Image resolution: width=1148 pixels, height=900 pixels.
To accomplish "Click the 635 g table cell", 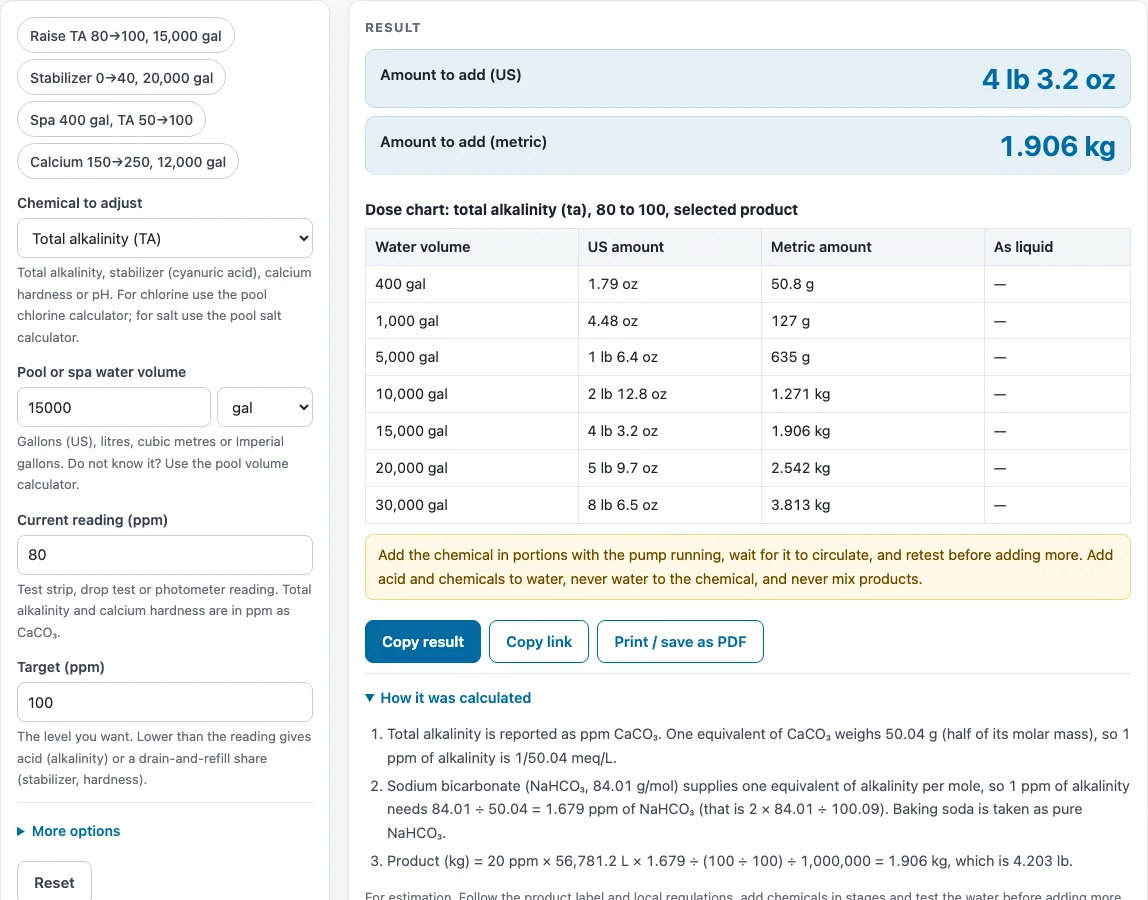I will coord(873,357).
